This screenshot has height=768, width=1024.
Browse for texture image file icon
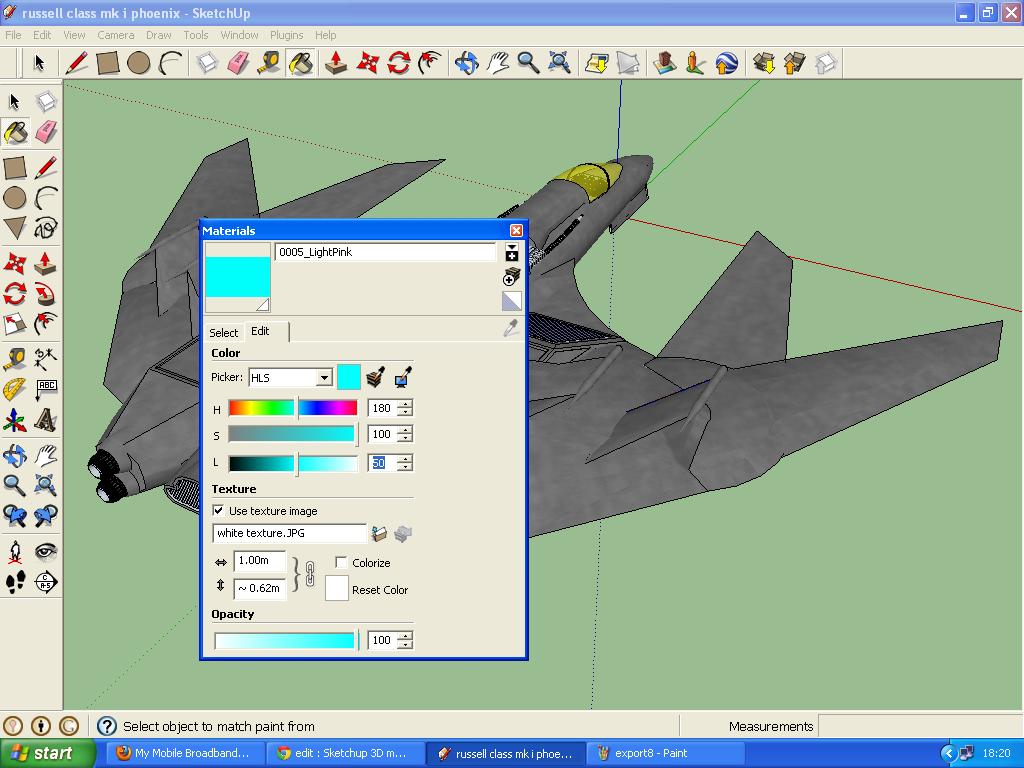[x=379, y=534]
